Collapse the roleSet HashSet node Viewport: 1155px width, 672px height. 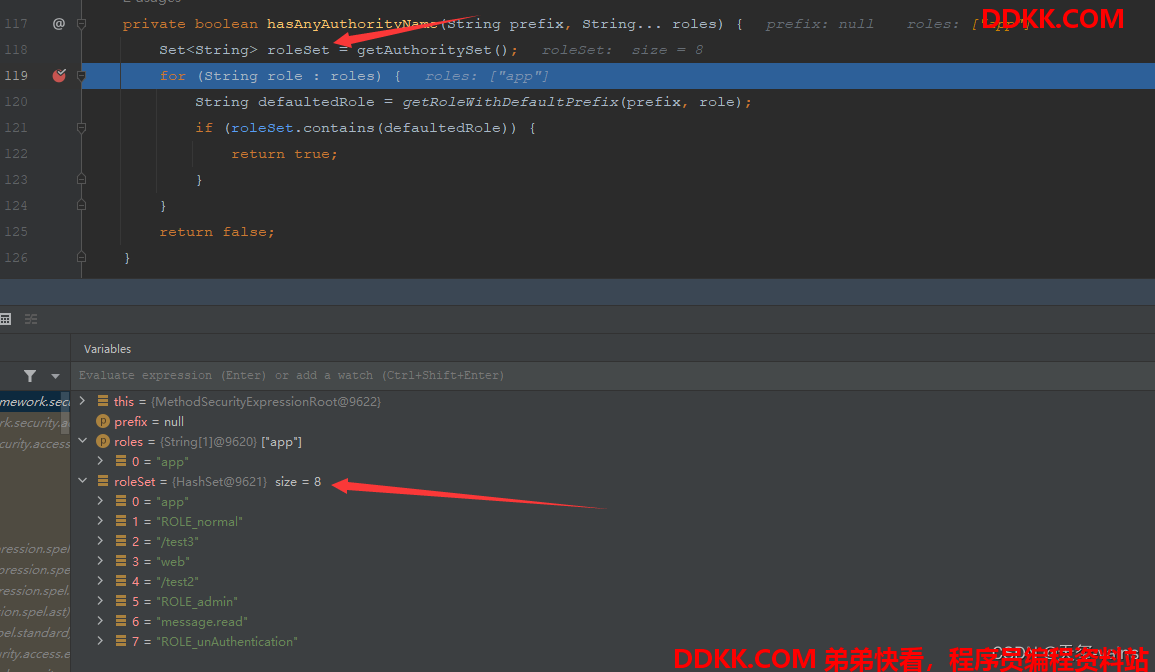[x=82, y=480]
